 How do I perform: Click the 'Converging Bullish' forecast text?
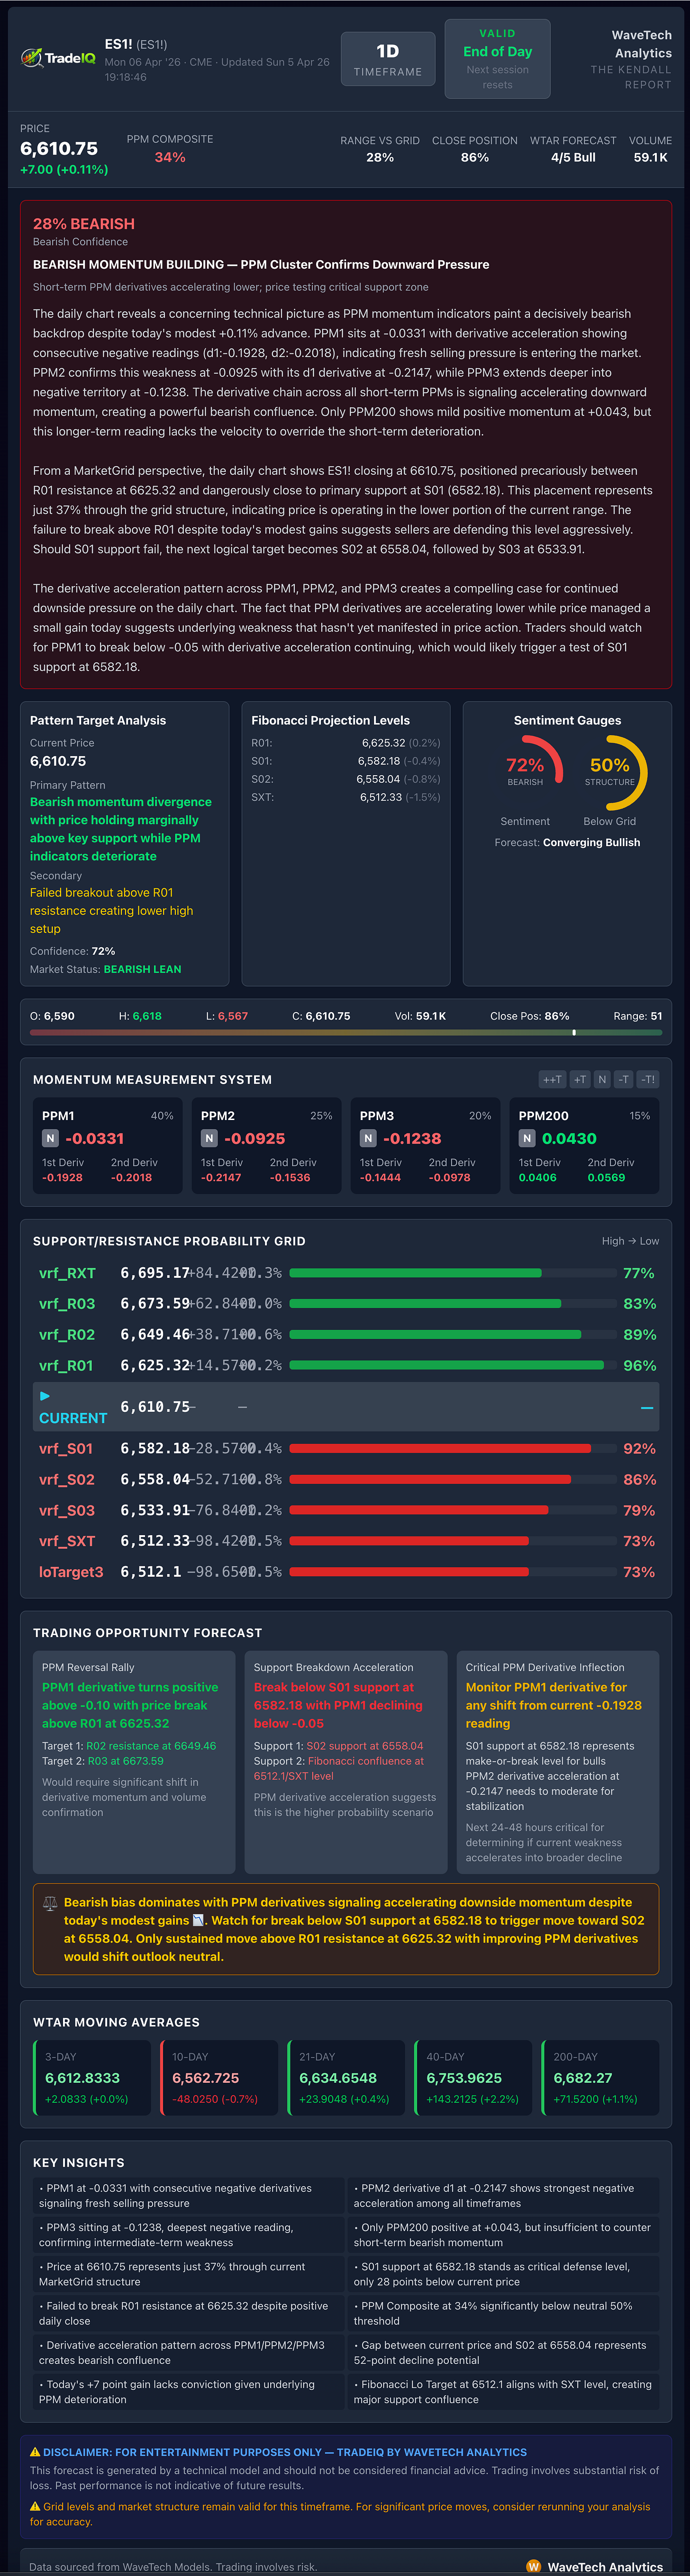592,842
